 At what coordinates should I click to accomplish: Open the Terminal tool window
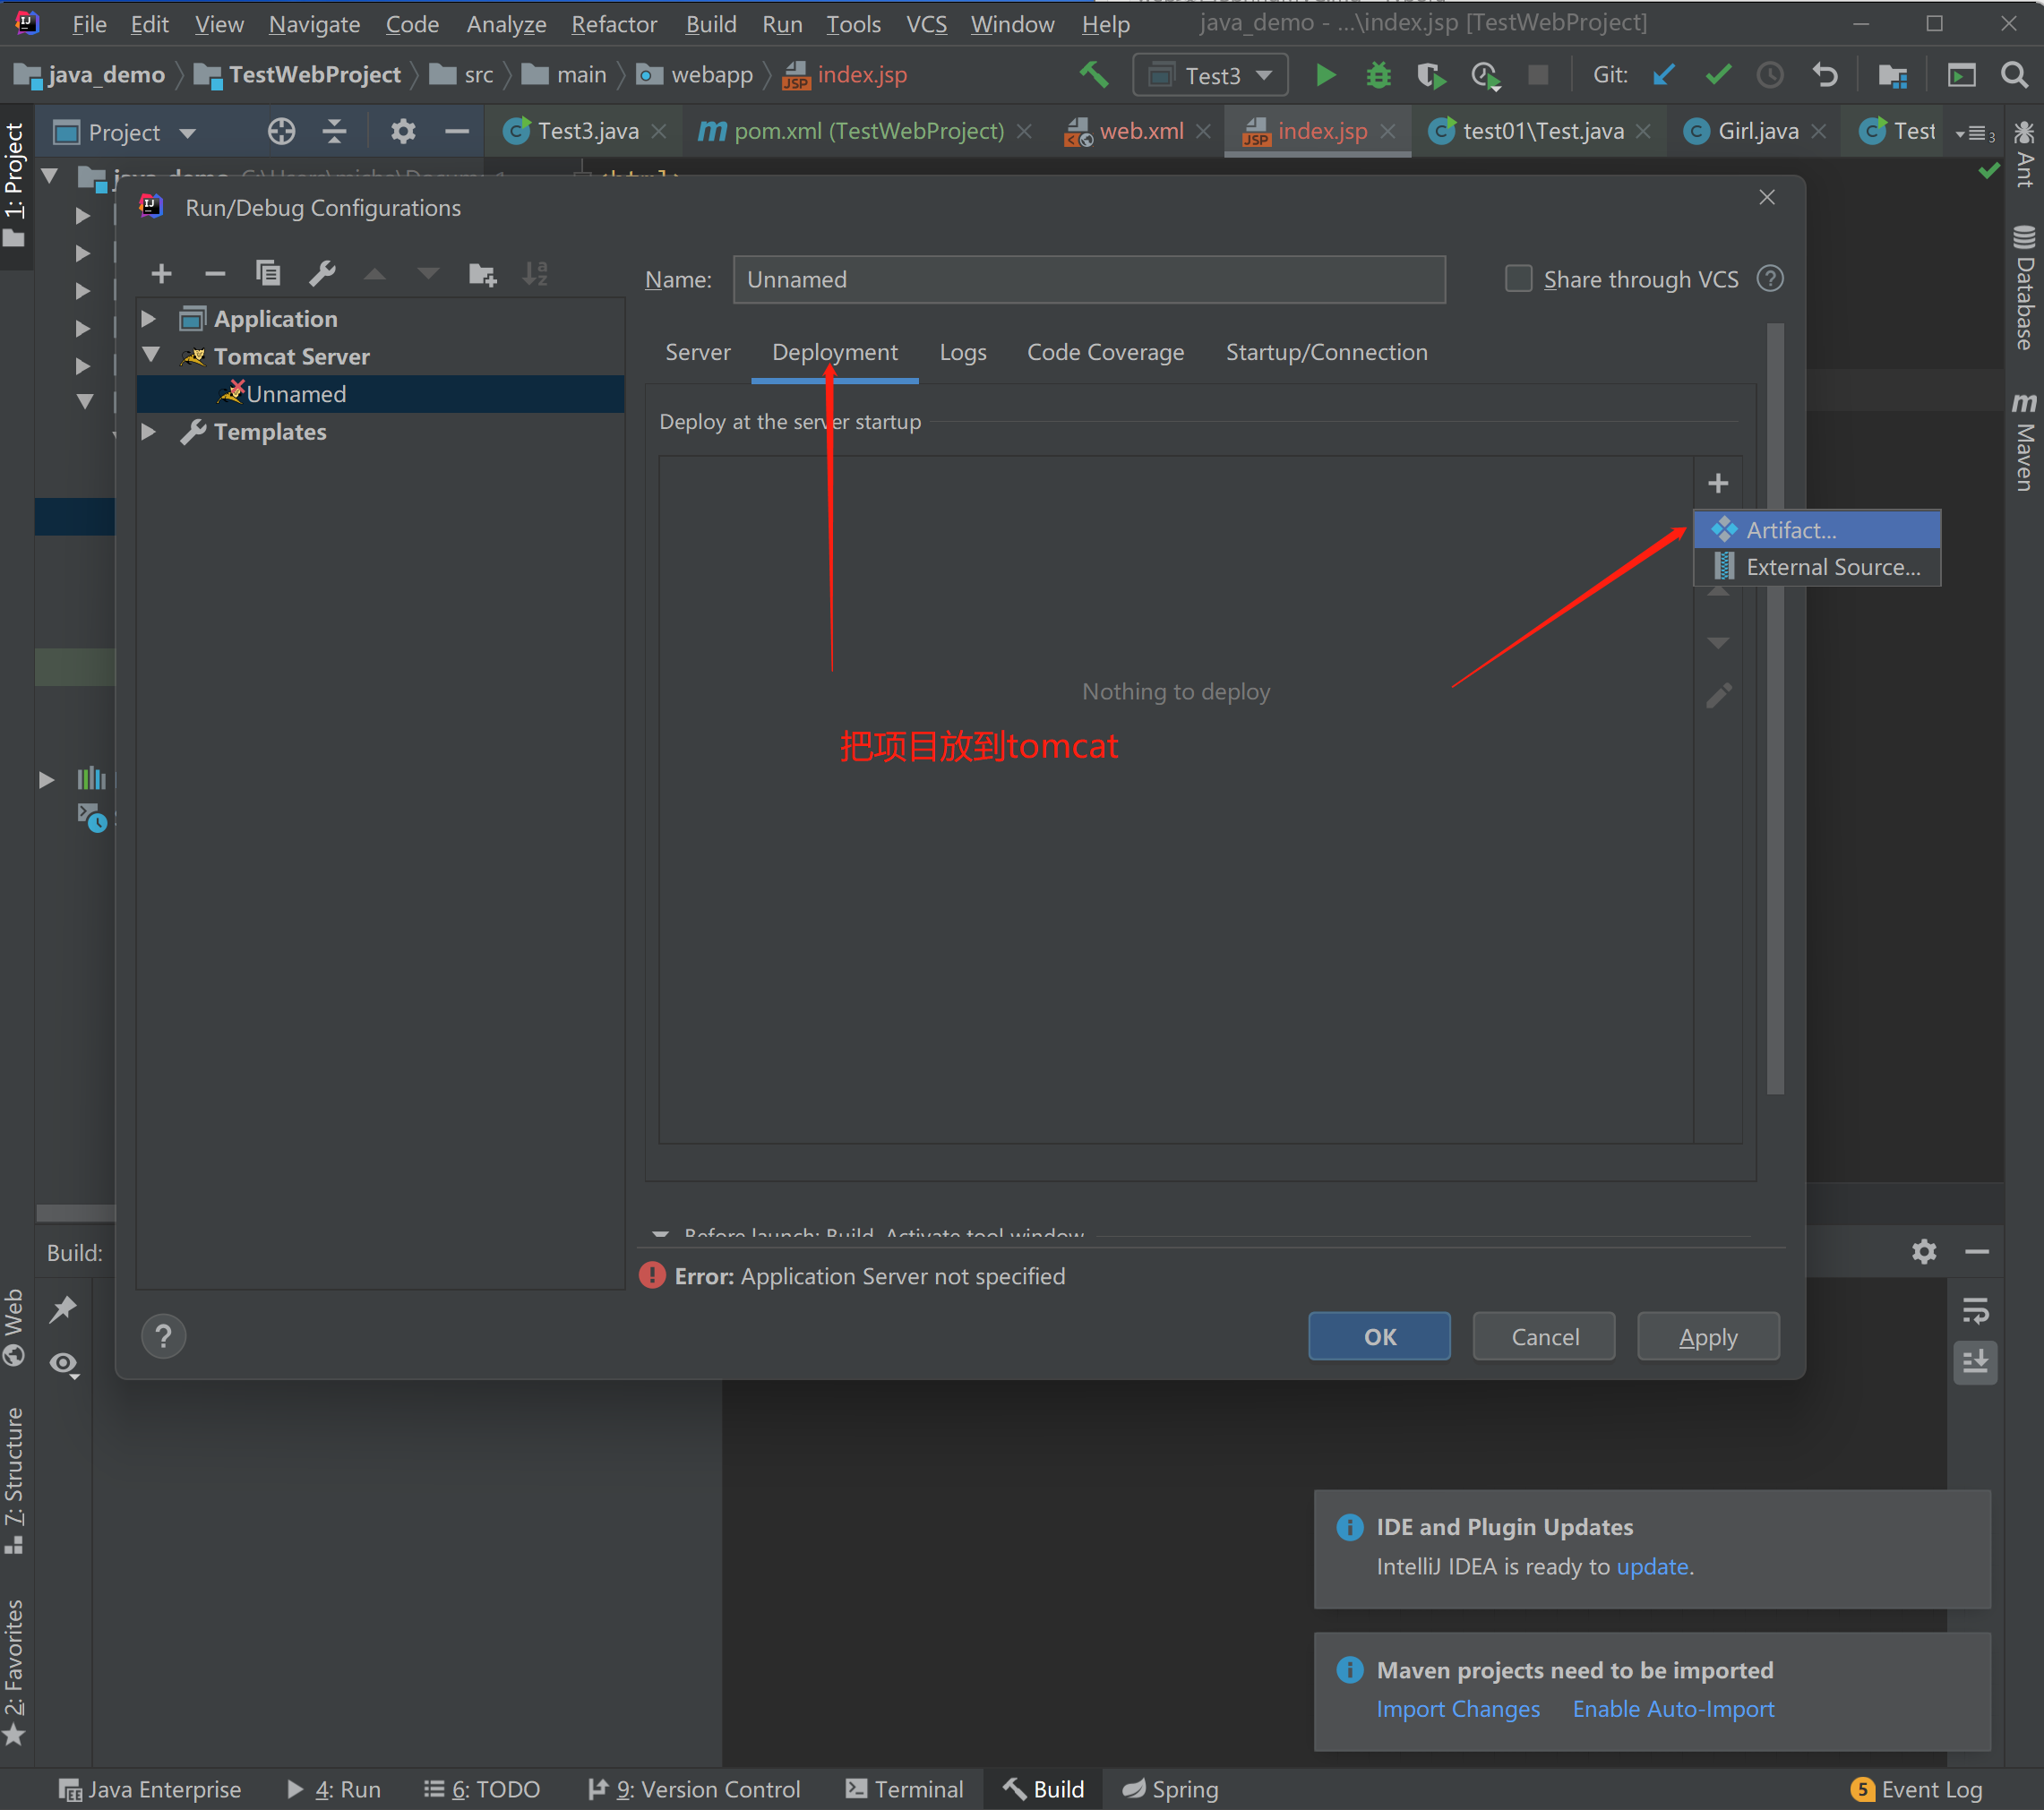click(905, 1789)
